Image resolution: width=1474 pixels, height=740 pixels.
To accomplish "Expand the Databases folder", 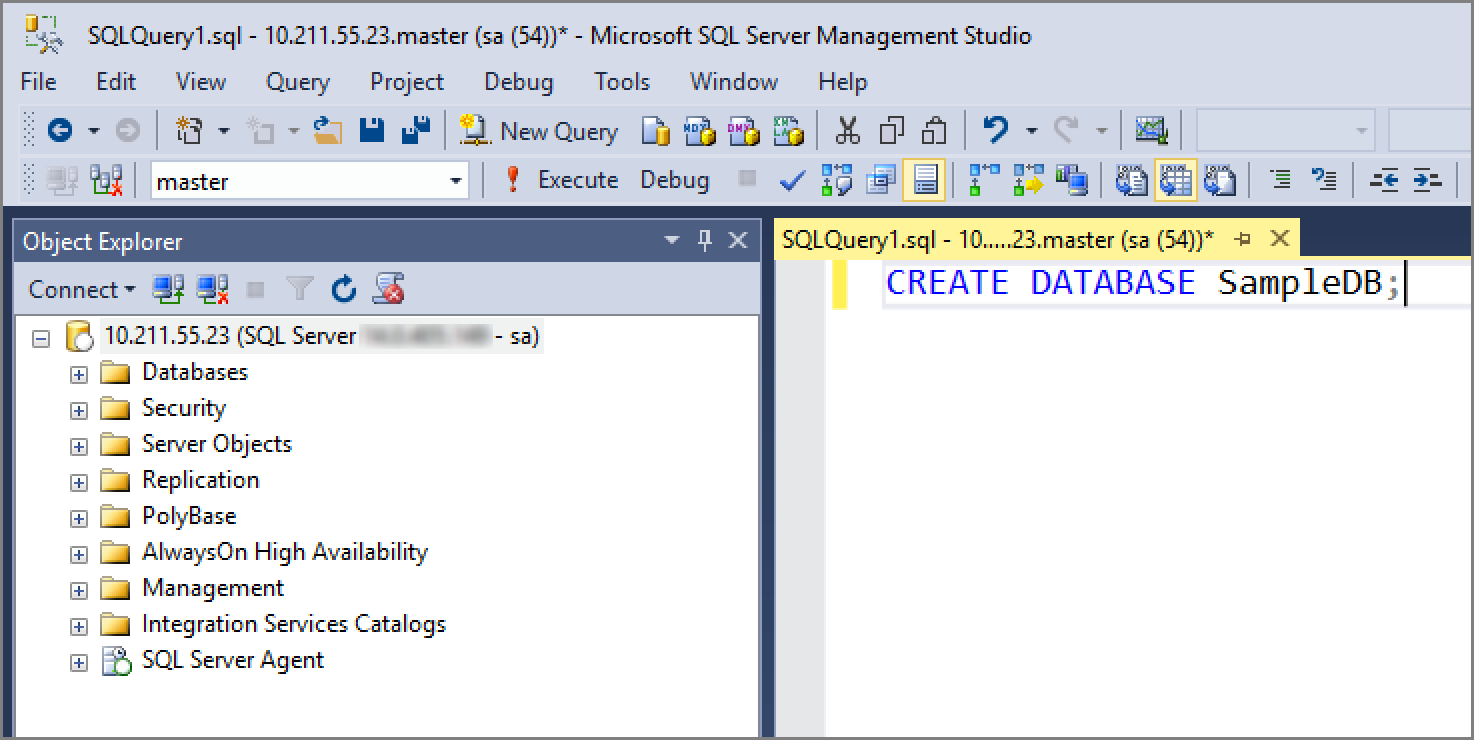I will (79, 372).
